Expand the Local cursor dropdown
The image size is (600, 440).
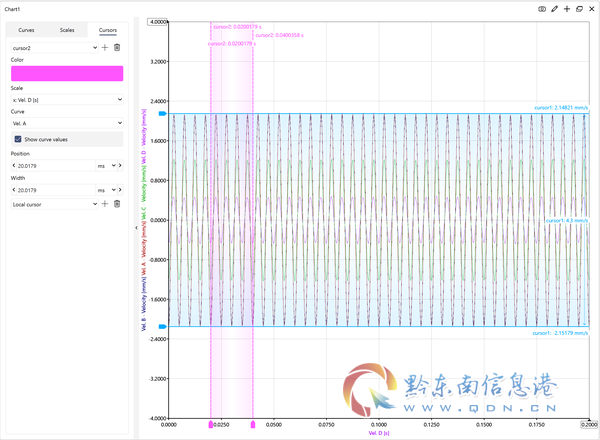[x=55, y=204]
